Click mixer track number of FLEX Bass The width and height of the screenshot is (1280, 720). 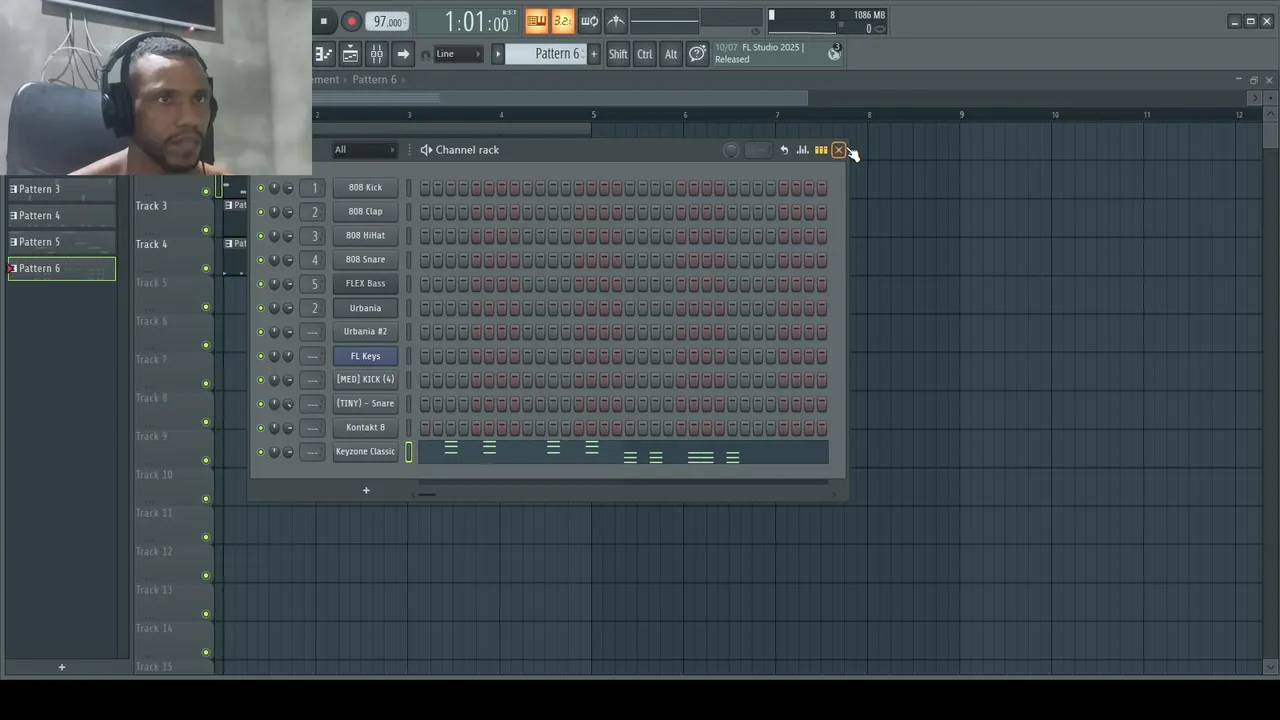(x=314, y=283)
